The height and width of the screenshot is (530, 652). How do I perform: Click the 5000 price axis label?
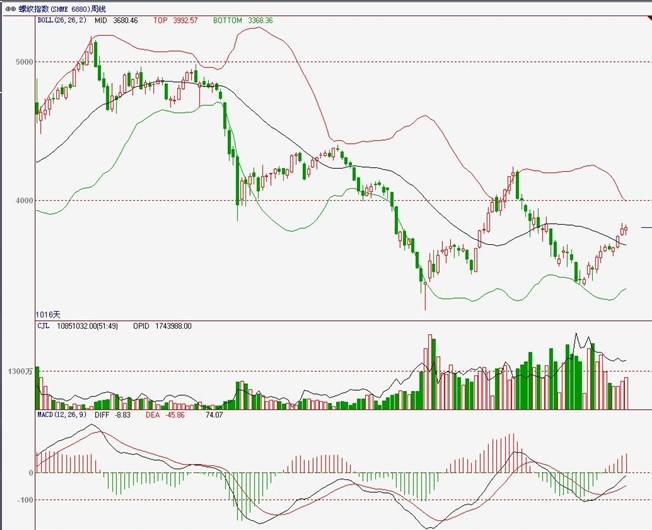tap(24, 62)
